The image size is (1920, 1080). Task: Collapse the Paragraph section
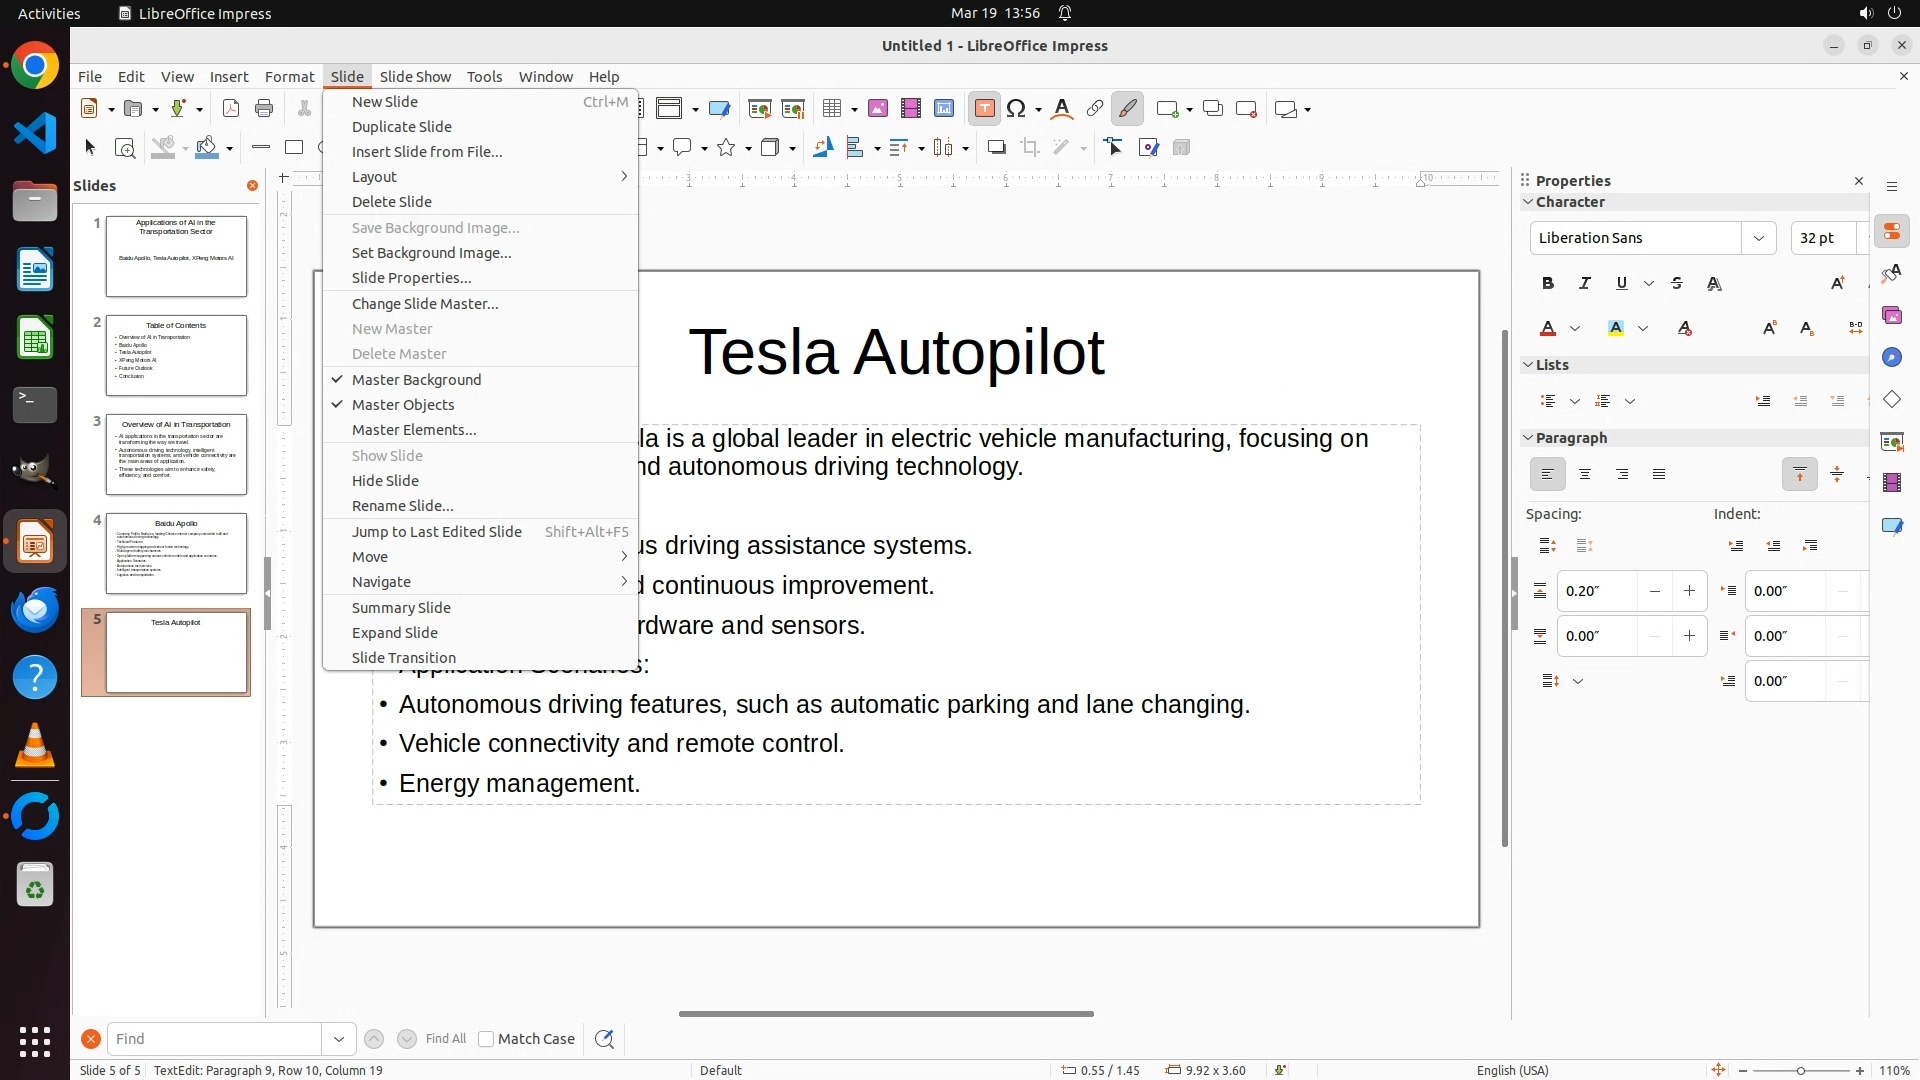tap(1528, 438)
